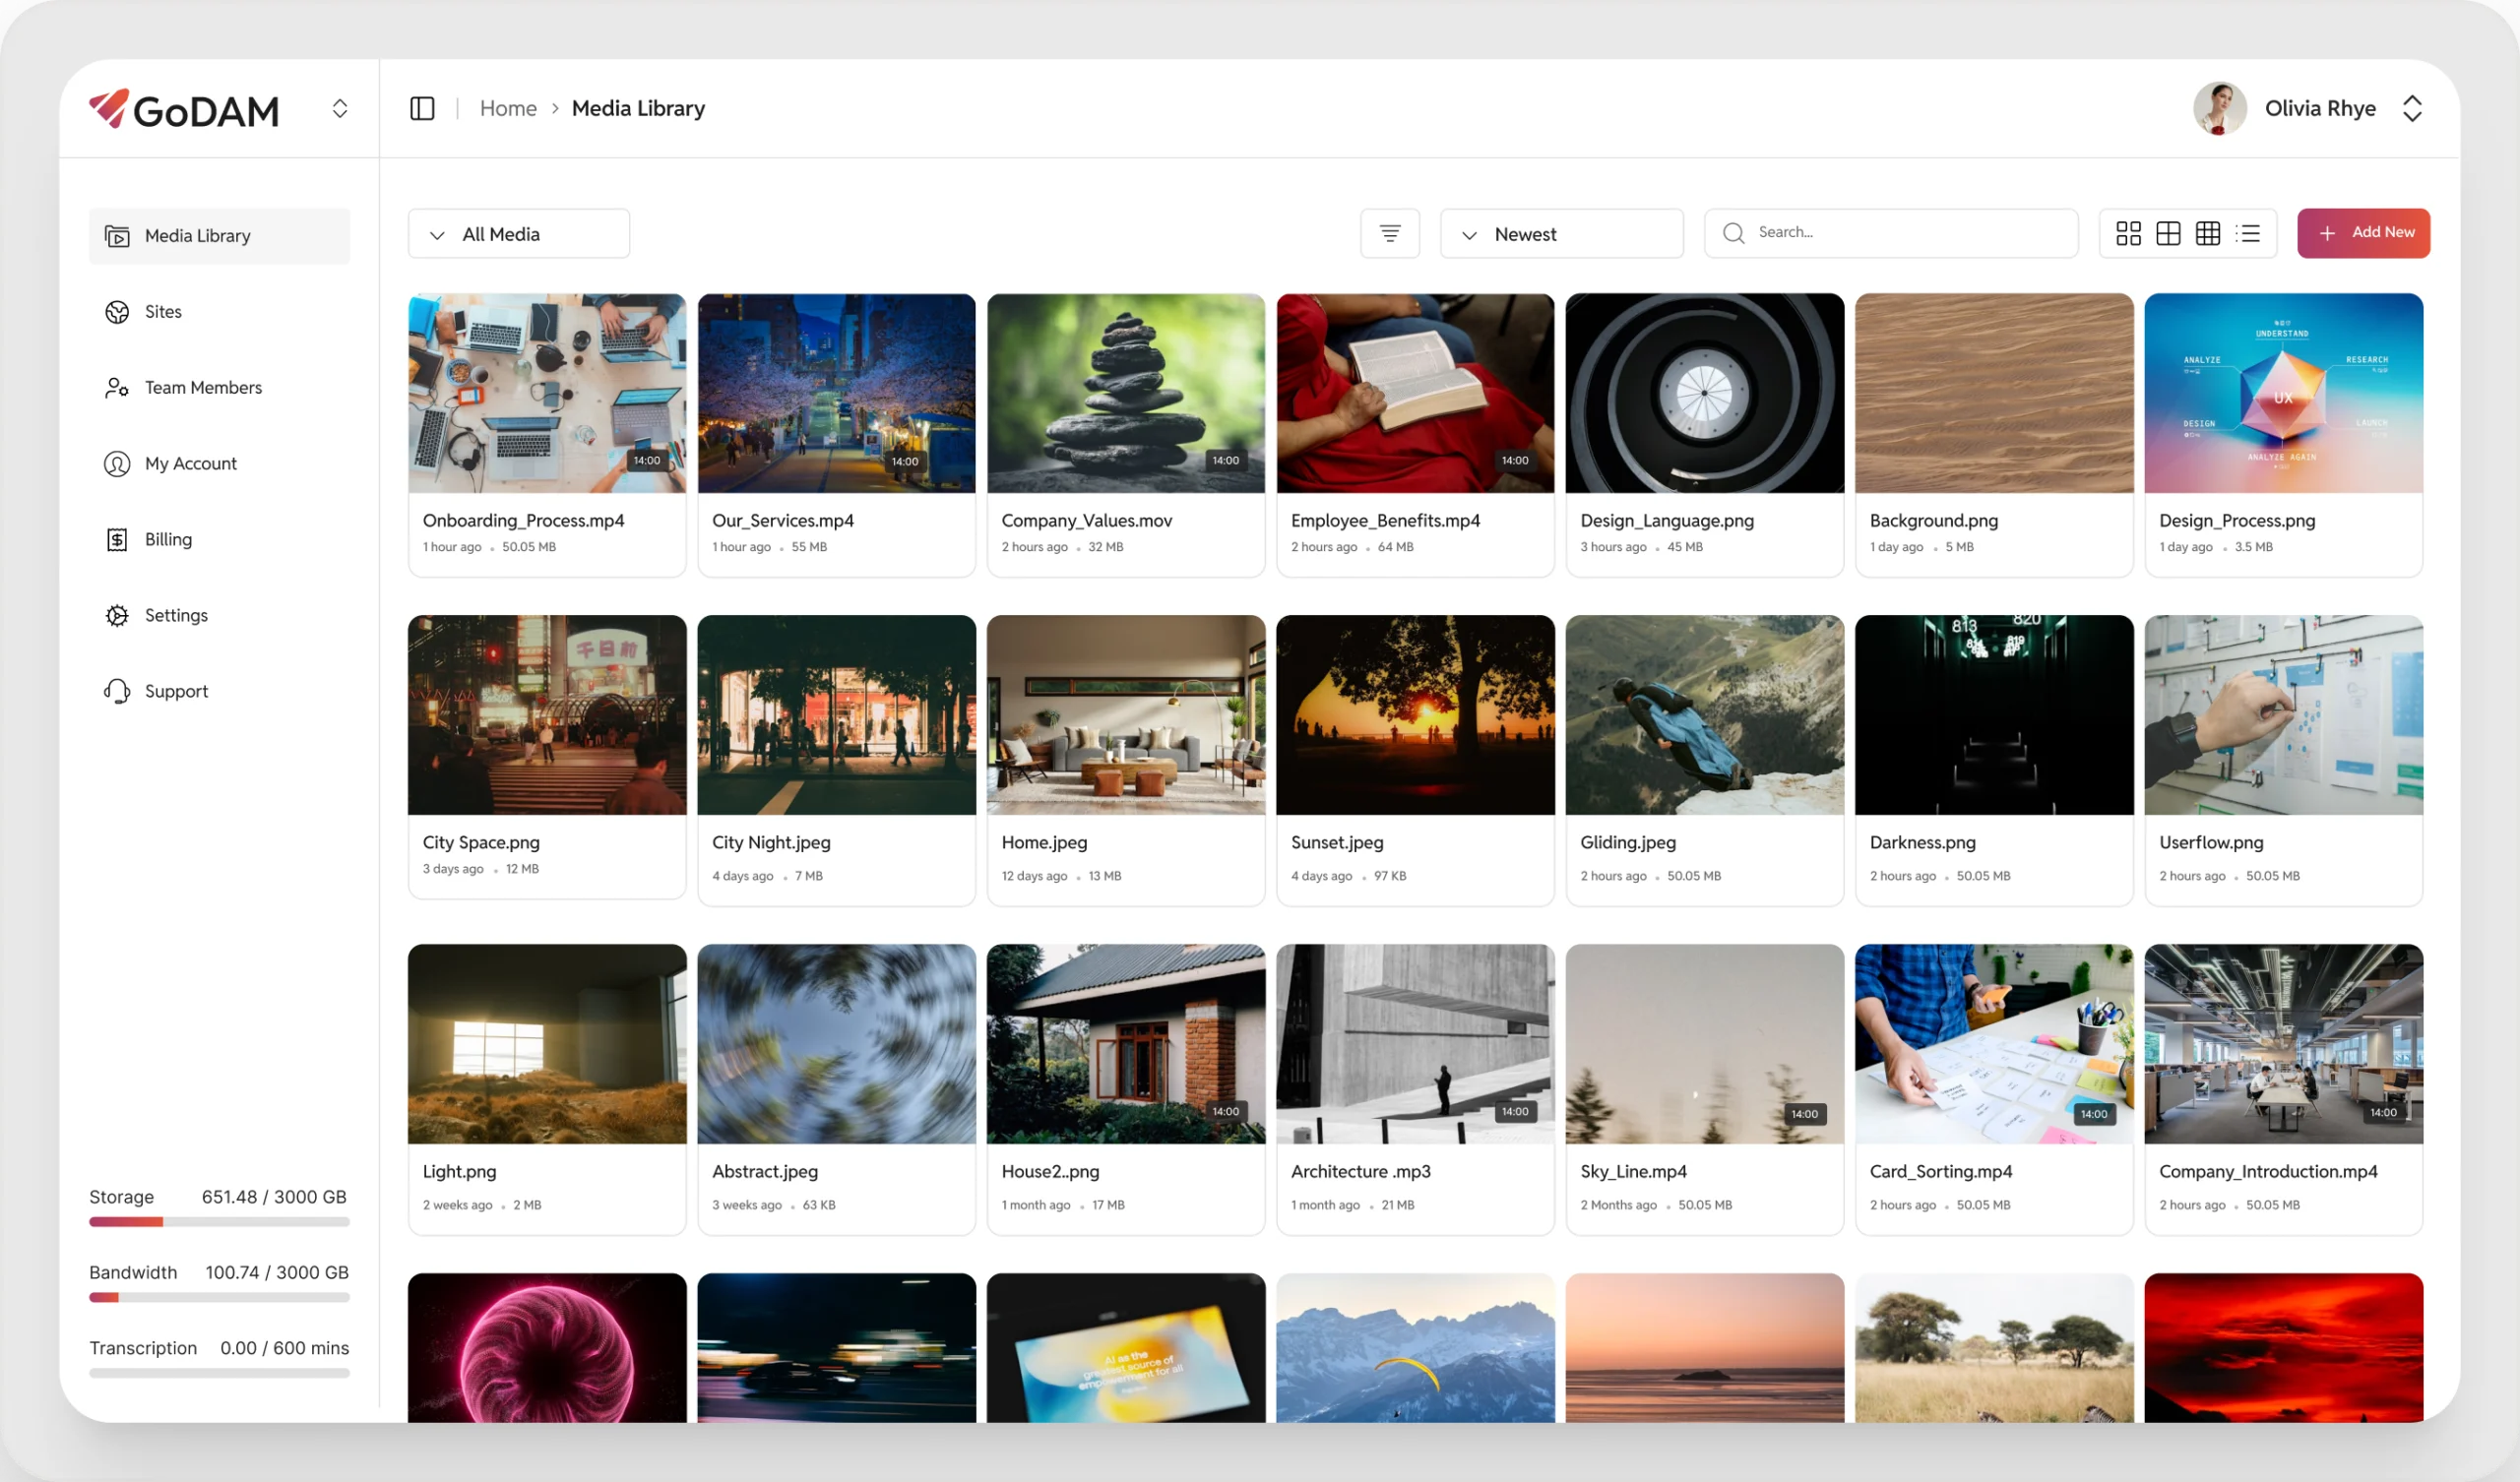
Task: Go to Team Members
Action: 202,387
